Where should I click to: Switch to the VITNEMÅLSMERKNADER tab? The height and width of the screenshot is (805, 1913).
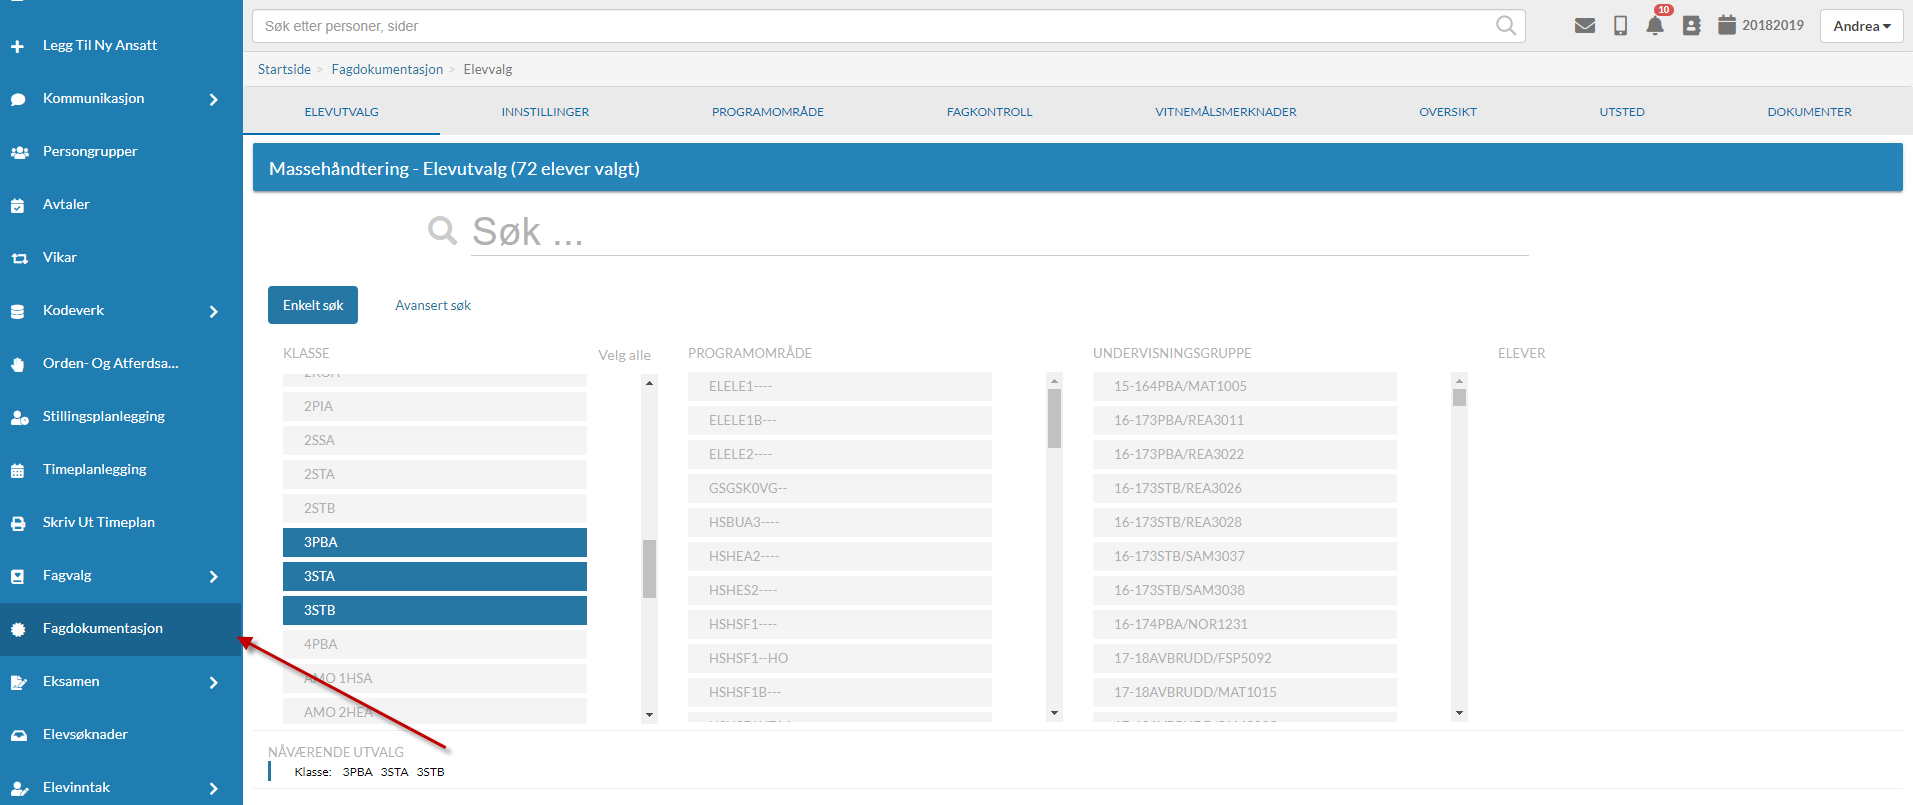pos(1225,112)
